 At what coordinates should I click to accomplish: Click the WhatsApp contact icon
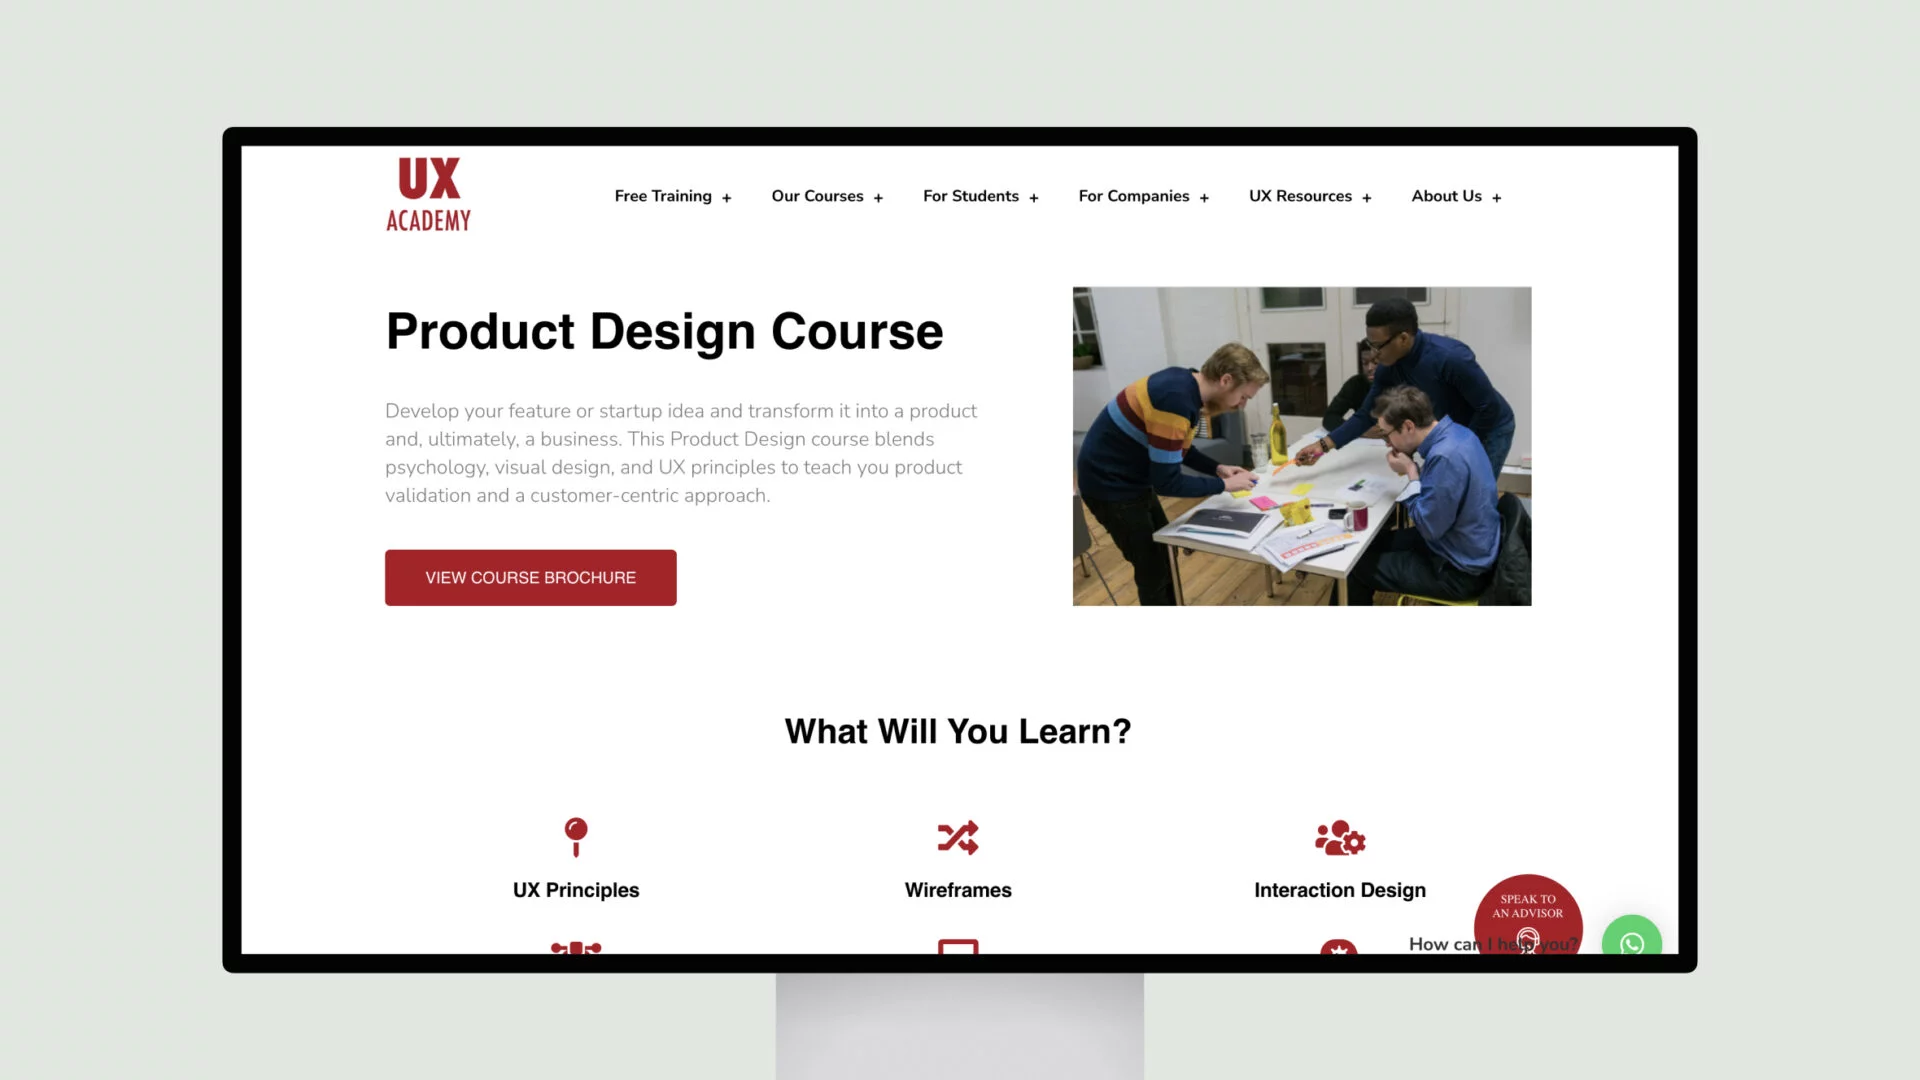[1631, 942]
